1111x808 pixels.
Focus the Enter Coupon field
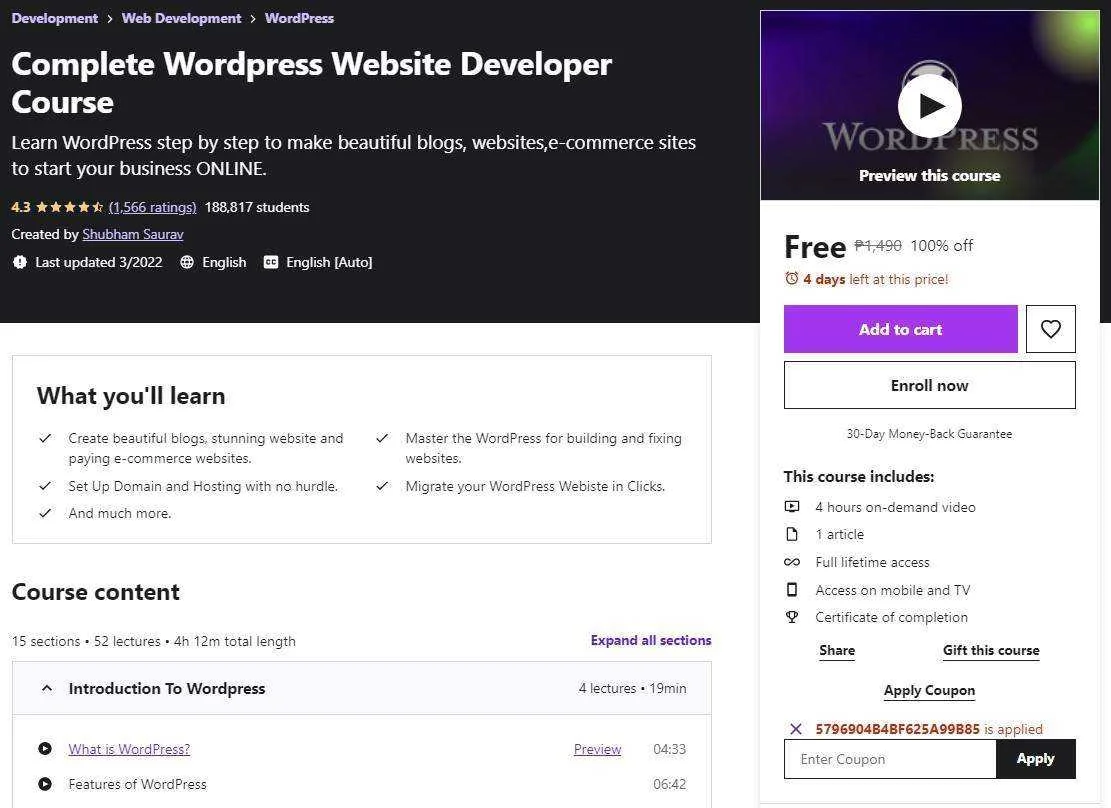click(890, 758)
